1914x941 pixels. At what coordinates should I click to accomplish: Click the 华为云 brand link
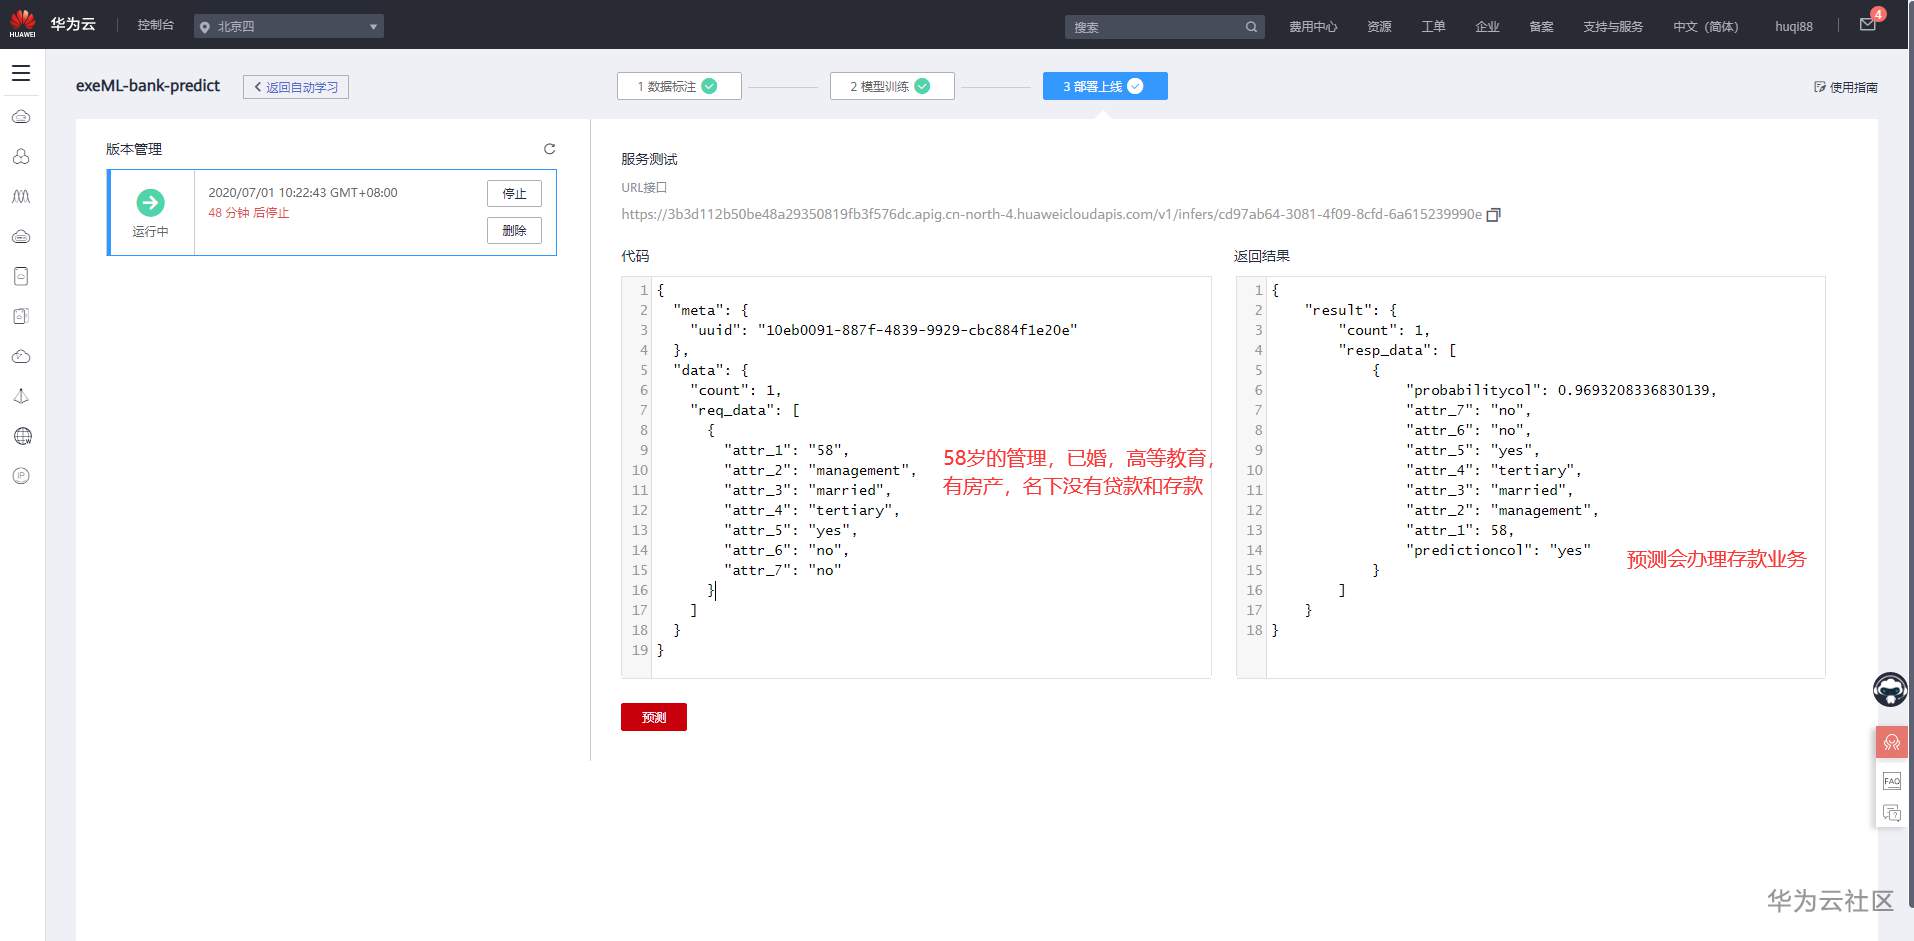coord(73,24)
